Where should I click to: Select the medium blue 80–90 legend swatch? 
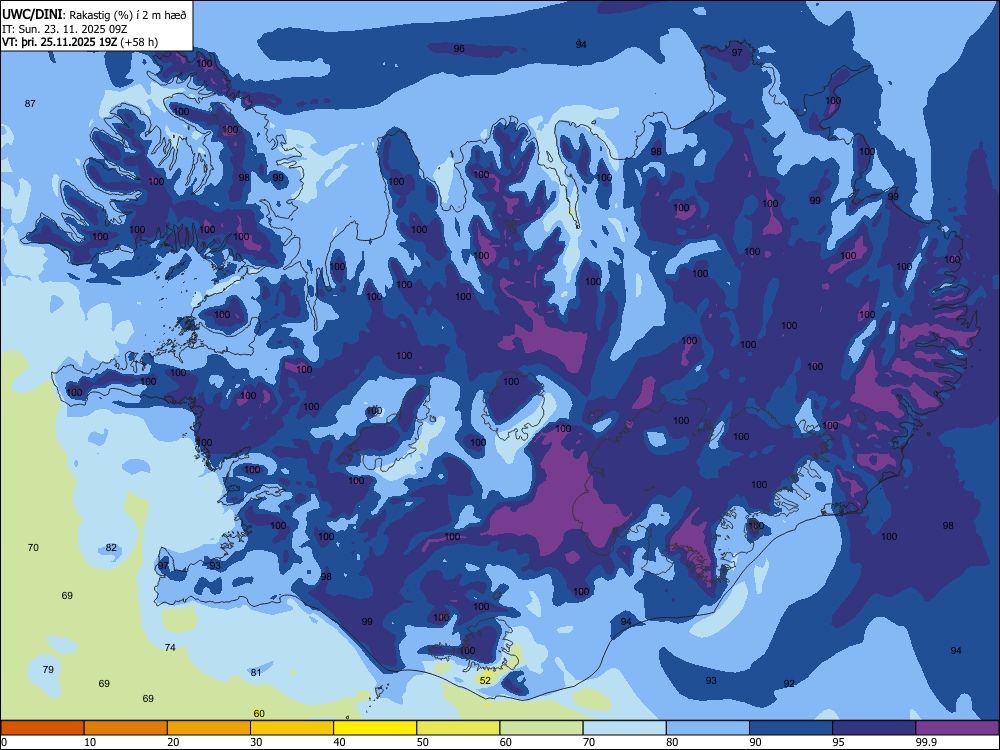click(708, 728)
